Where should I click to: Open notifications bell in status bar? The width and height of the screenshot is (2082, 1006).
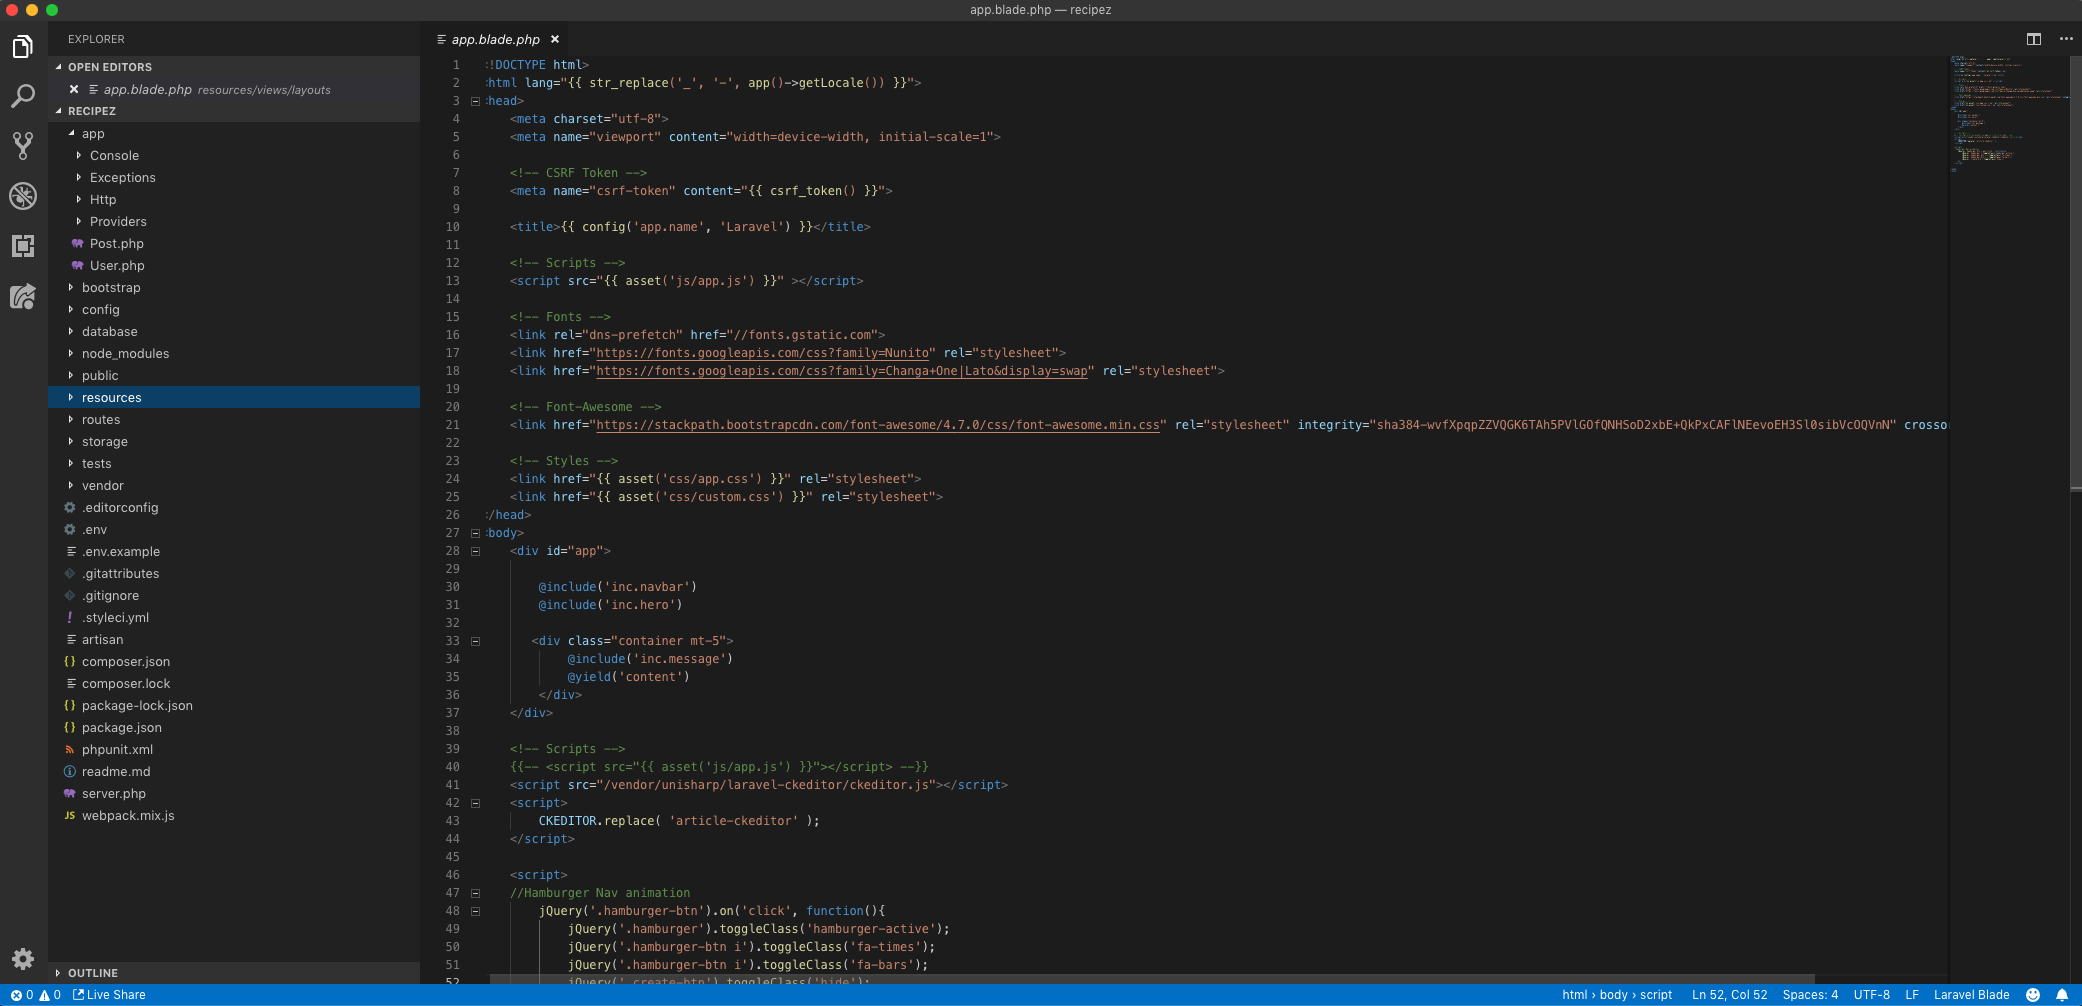click(x=2062, y=995)
